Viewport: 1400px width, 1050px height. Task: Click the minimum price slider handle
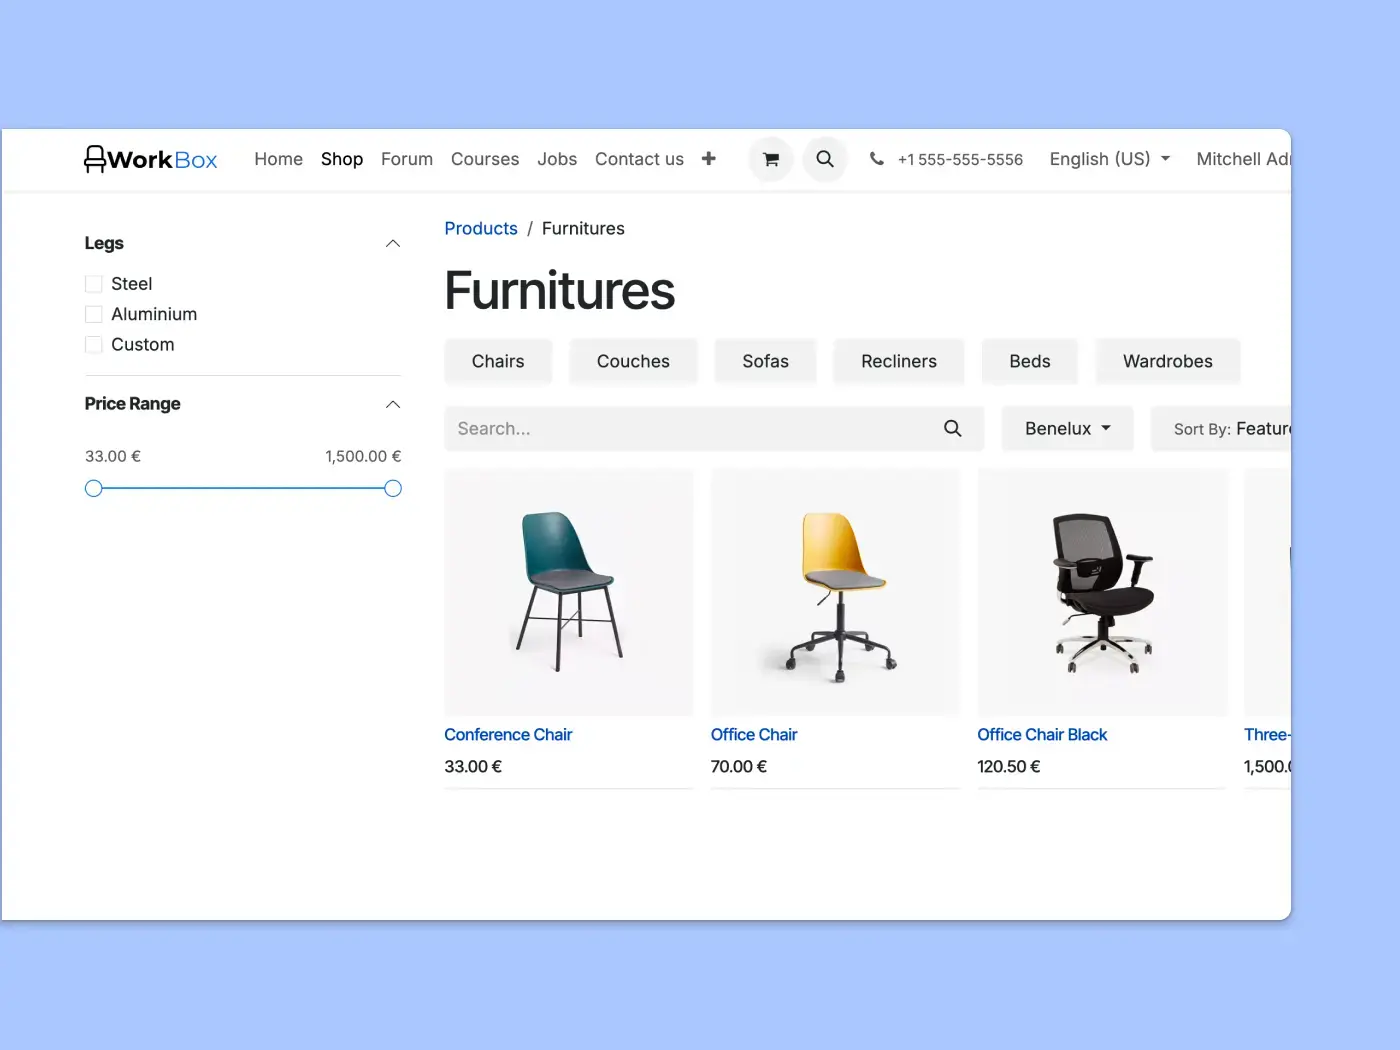point(94,488)
